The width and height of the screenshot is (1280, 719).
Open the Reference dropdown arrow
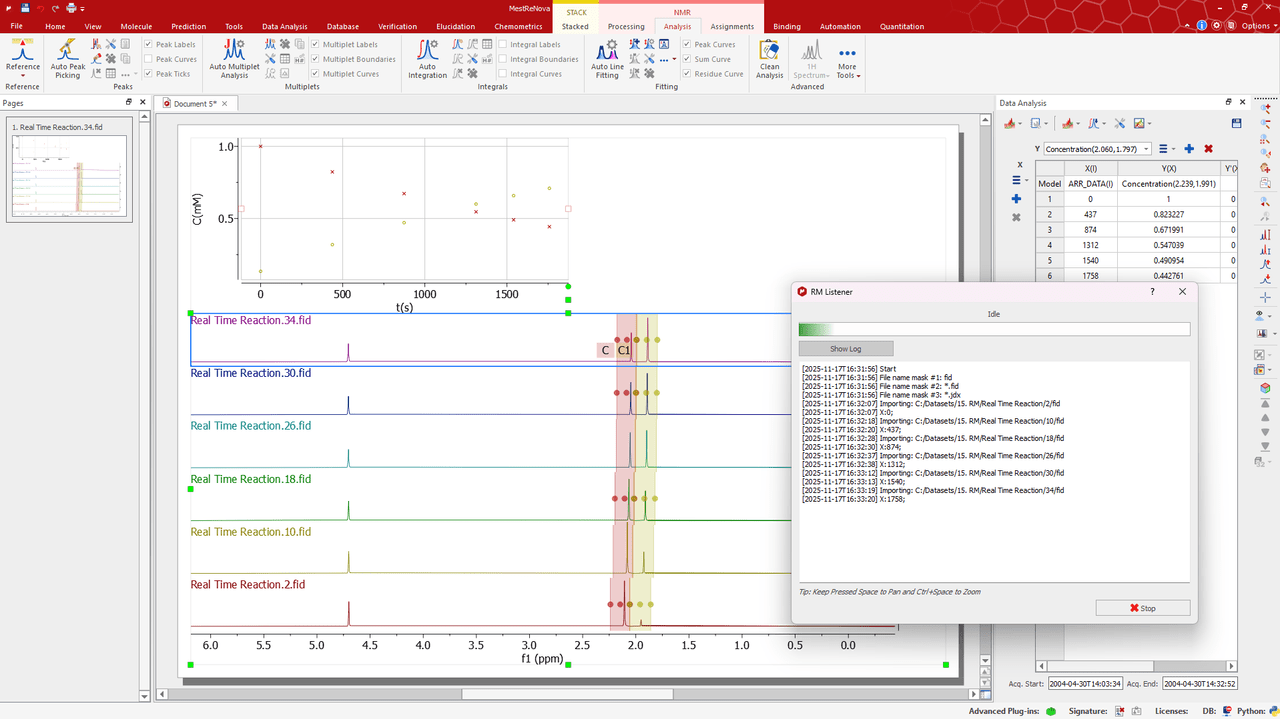click(23, 76)
